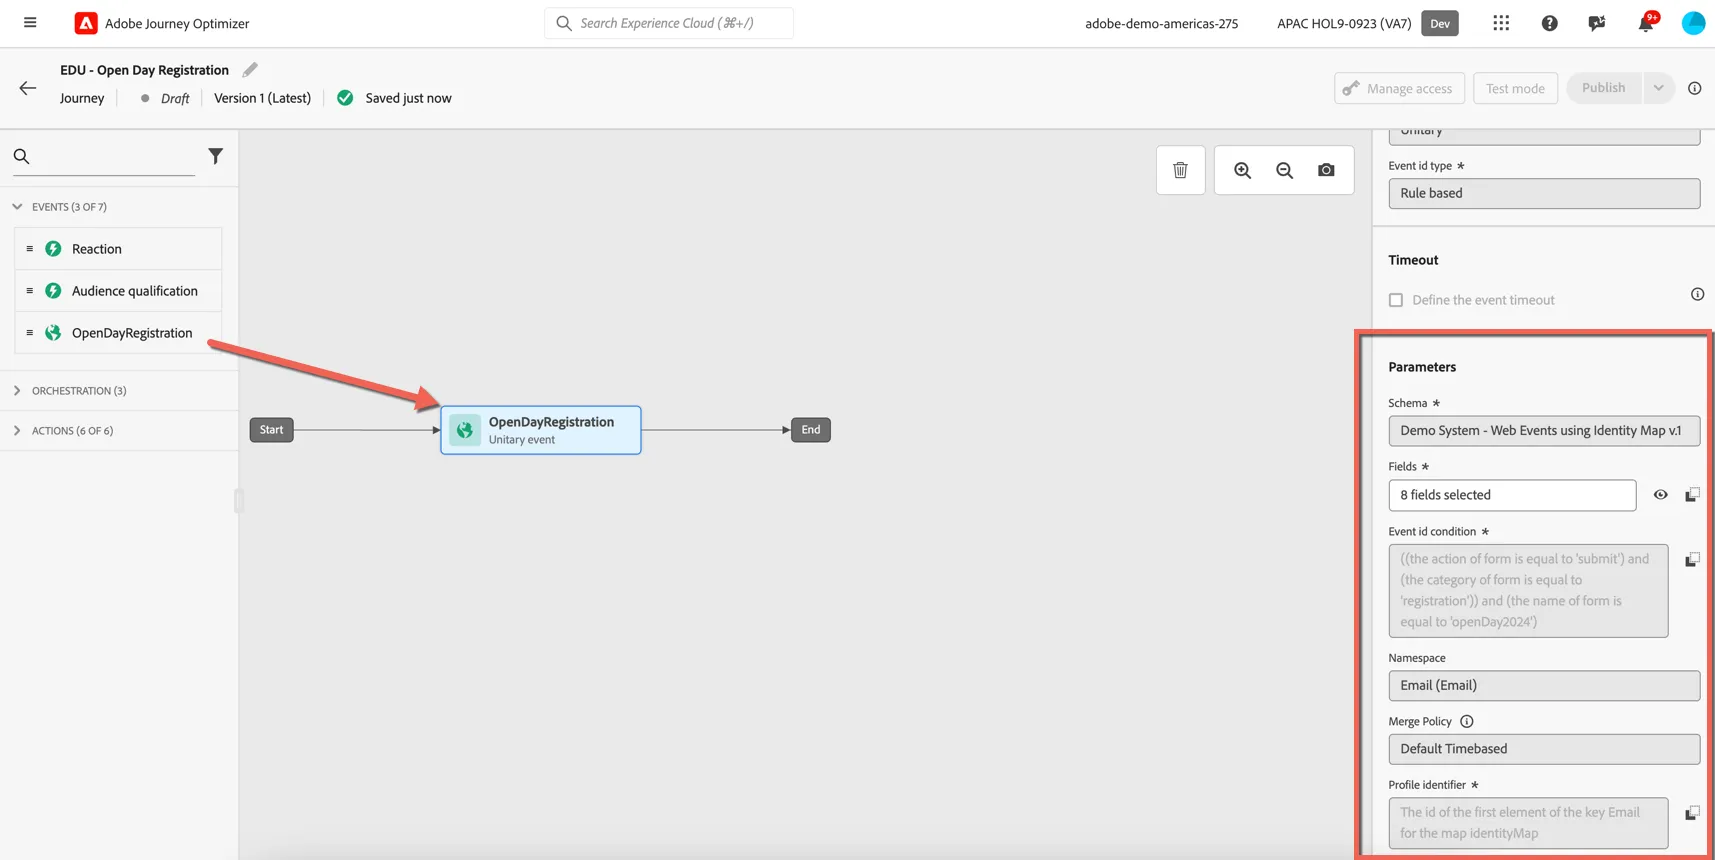
Task: Delete selected node with trash icon
Action: [x=1180, y=170]
